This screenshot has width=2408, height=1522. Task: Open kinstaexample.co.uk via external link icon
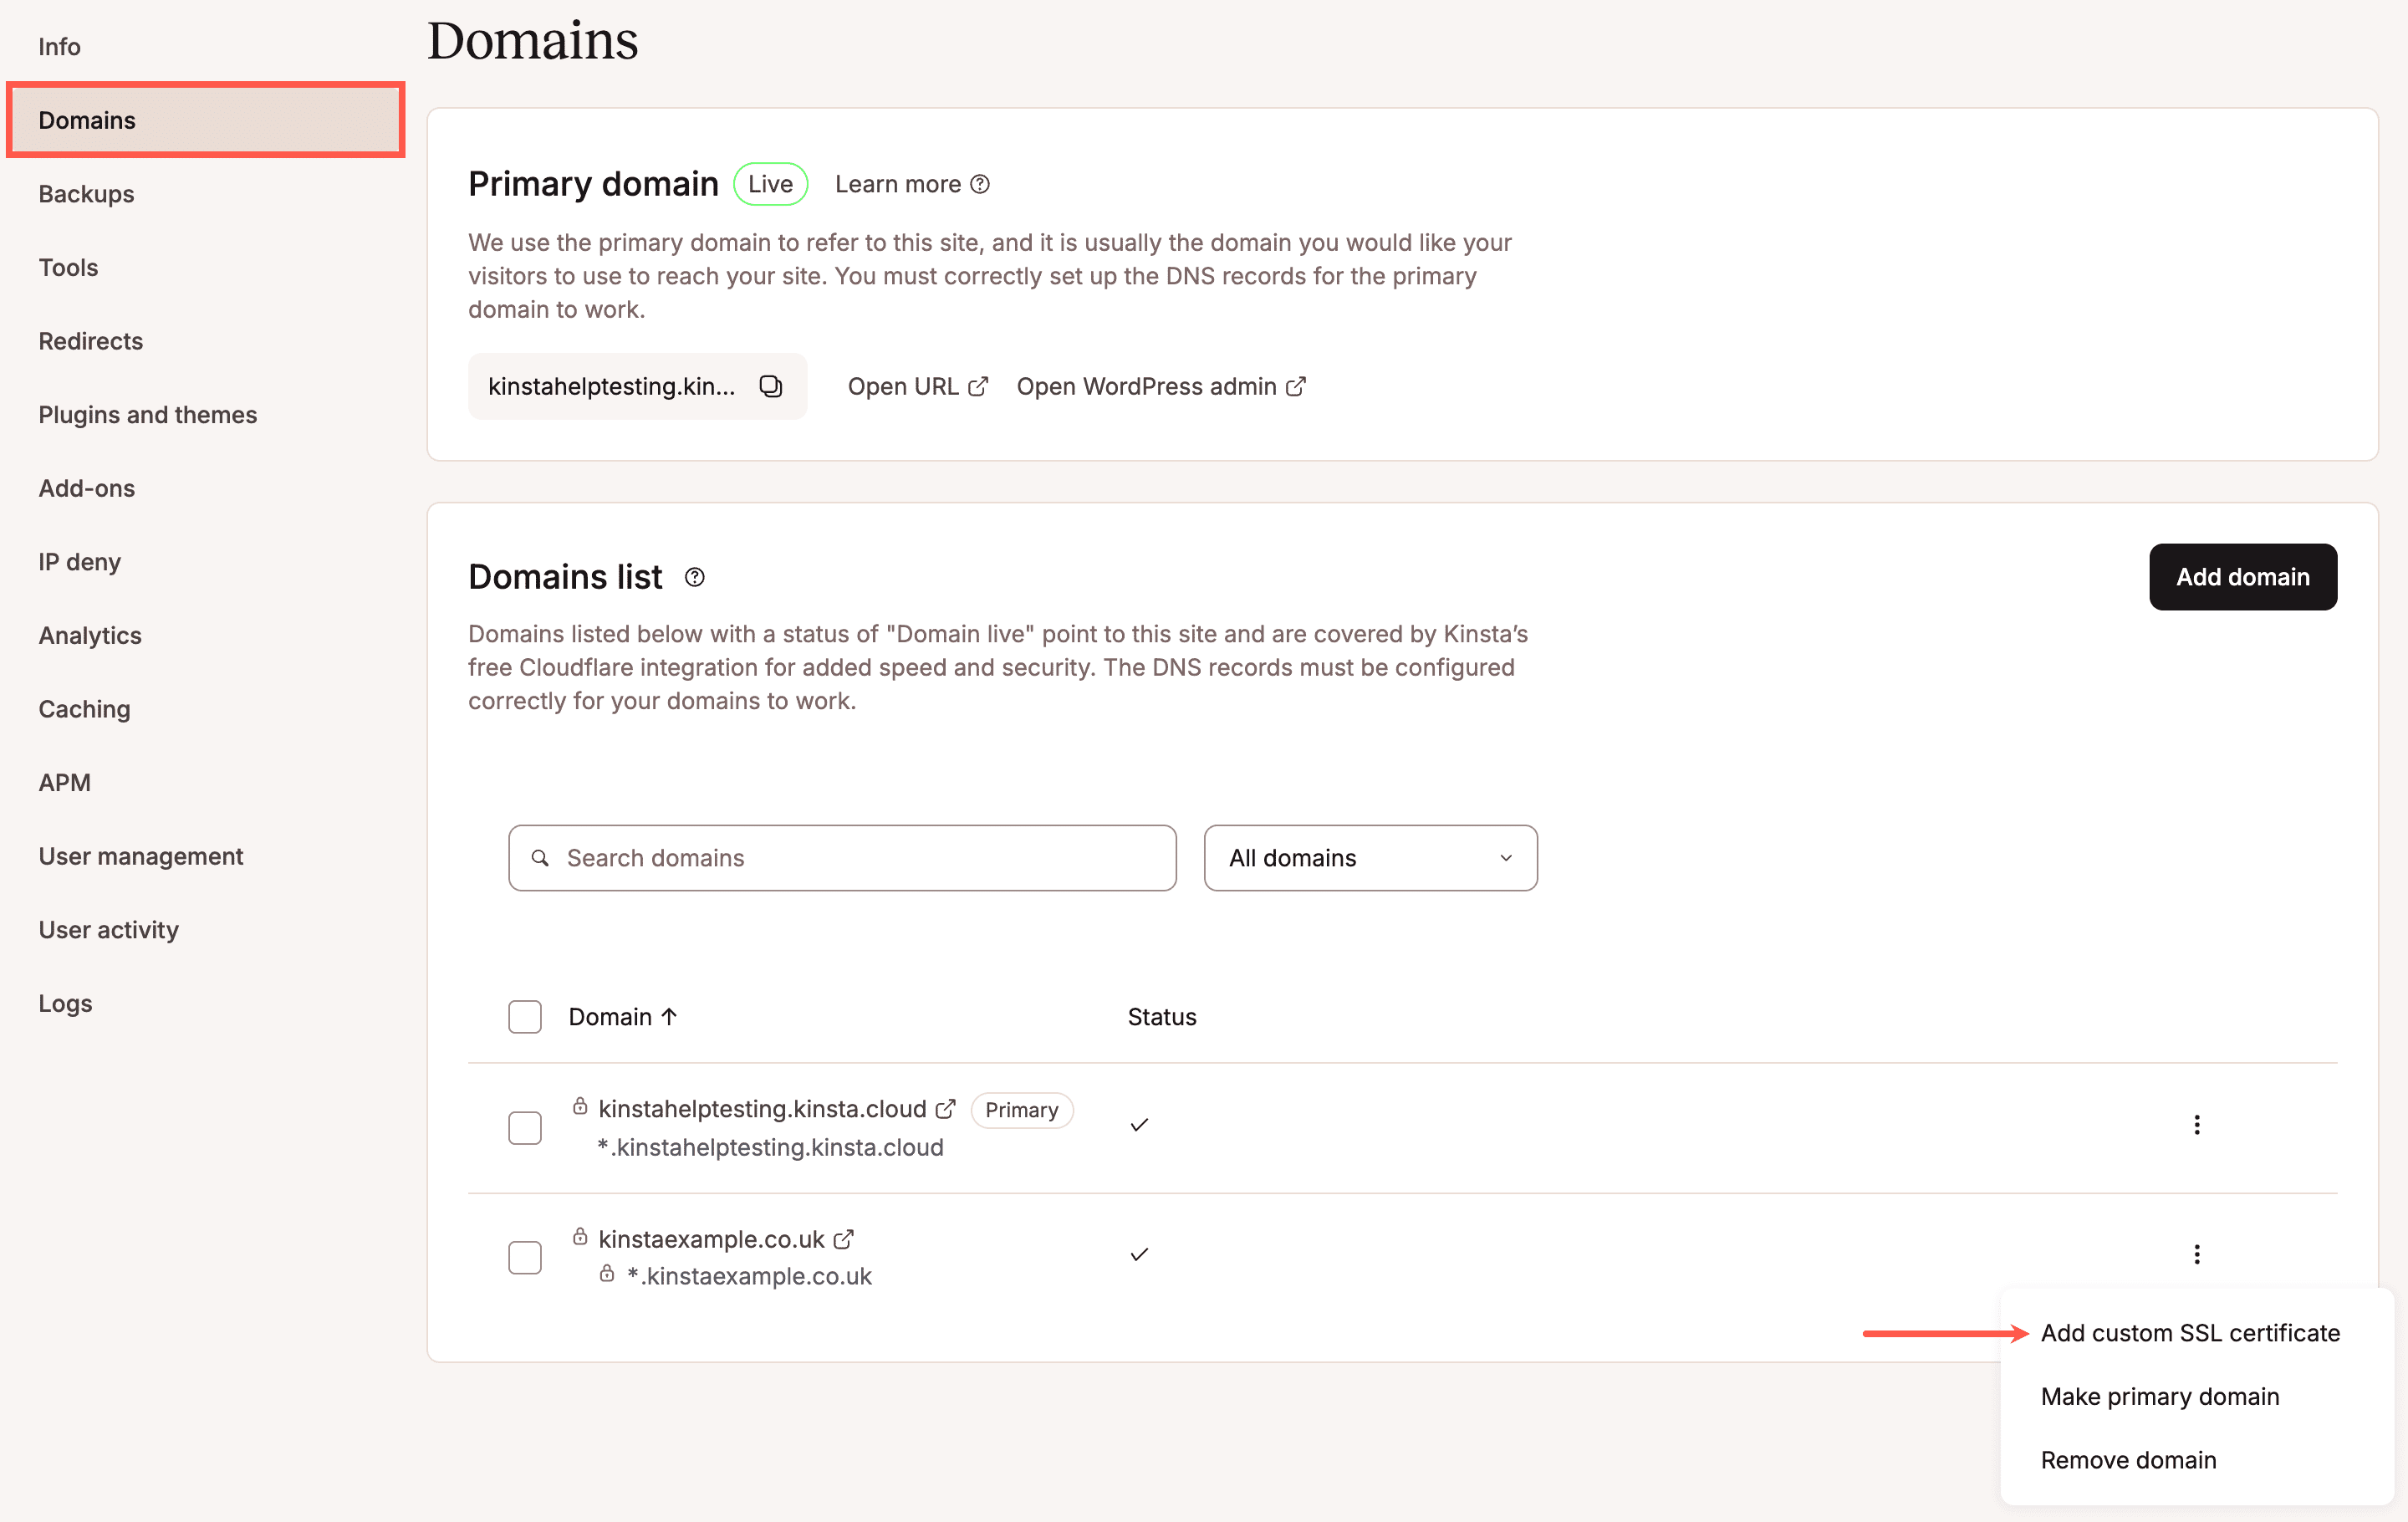click(843, 1238)
